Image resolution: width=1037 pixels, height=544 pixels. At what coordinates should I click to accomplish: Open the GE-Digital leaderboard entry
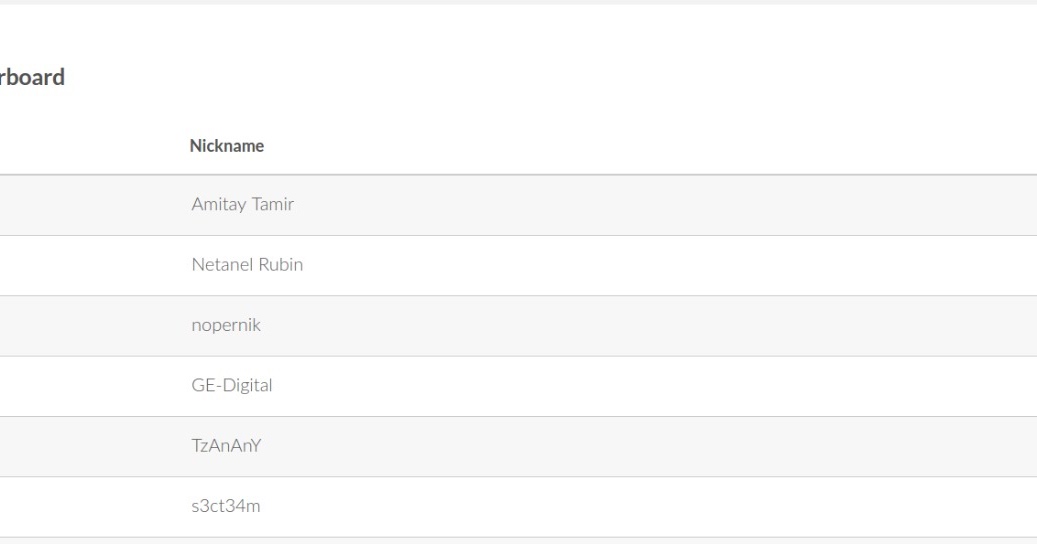[231, 385]
